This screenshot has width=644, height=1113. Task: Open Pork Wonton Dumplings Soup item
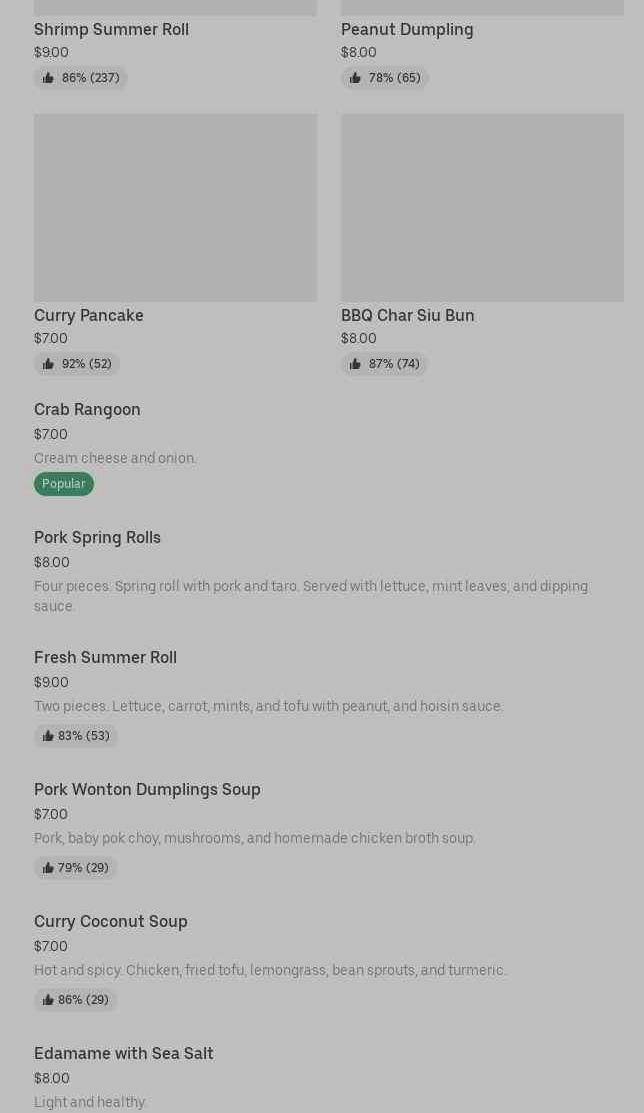pos(147,790)
